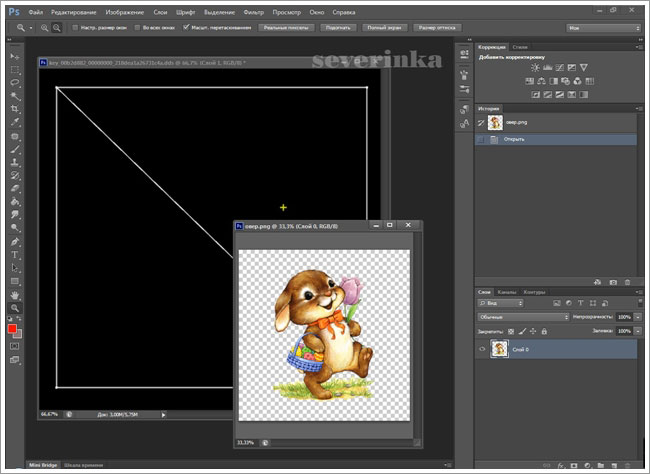
Task: Hide layer 'Слой 0' with the eye icon
Action: pyautogui.click(x=482, y=350)
